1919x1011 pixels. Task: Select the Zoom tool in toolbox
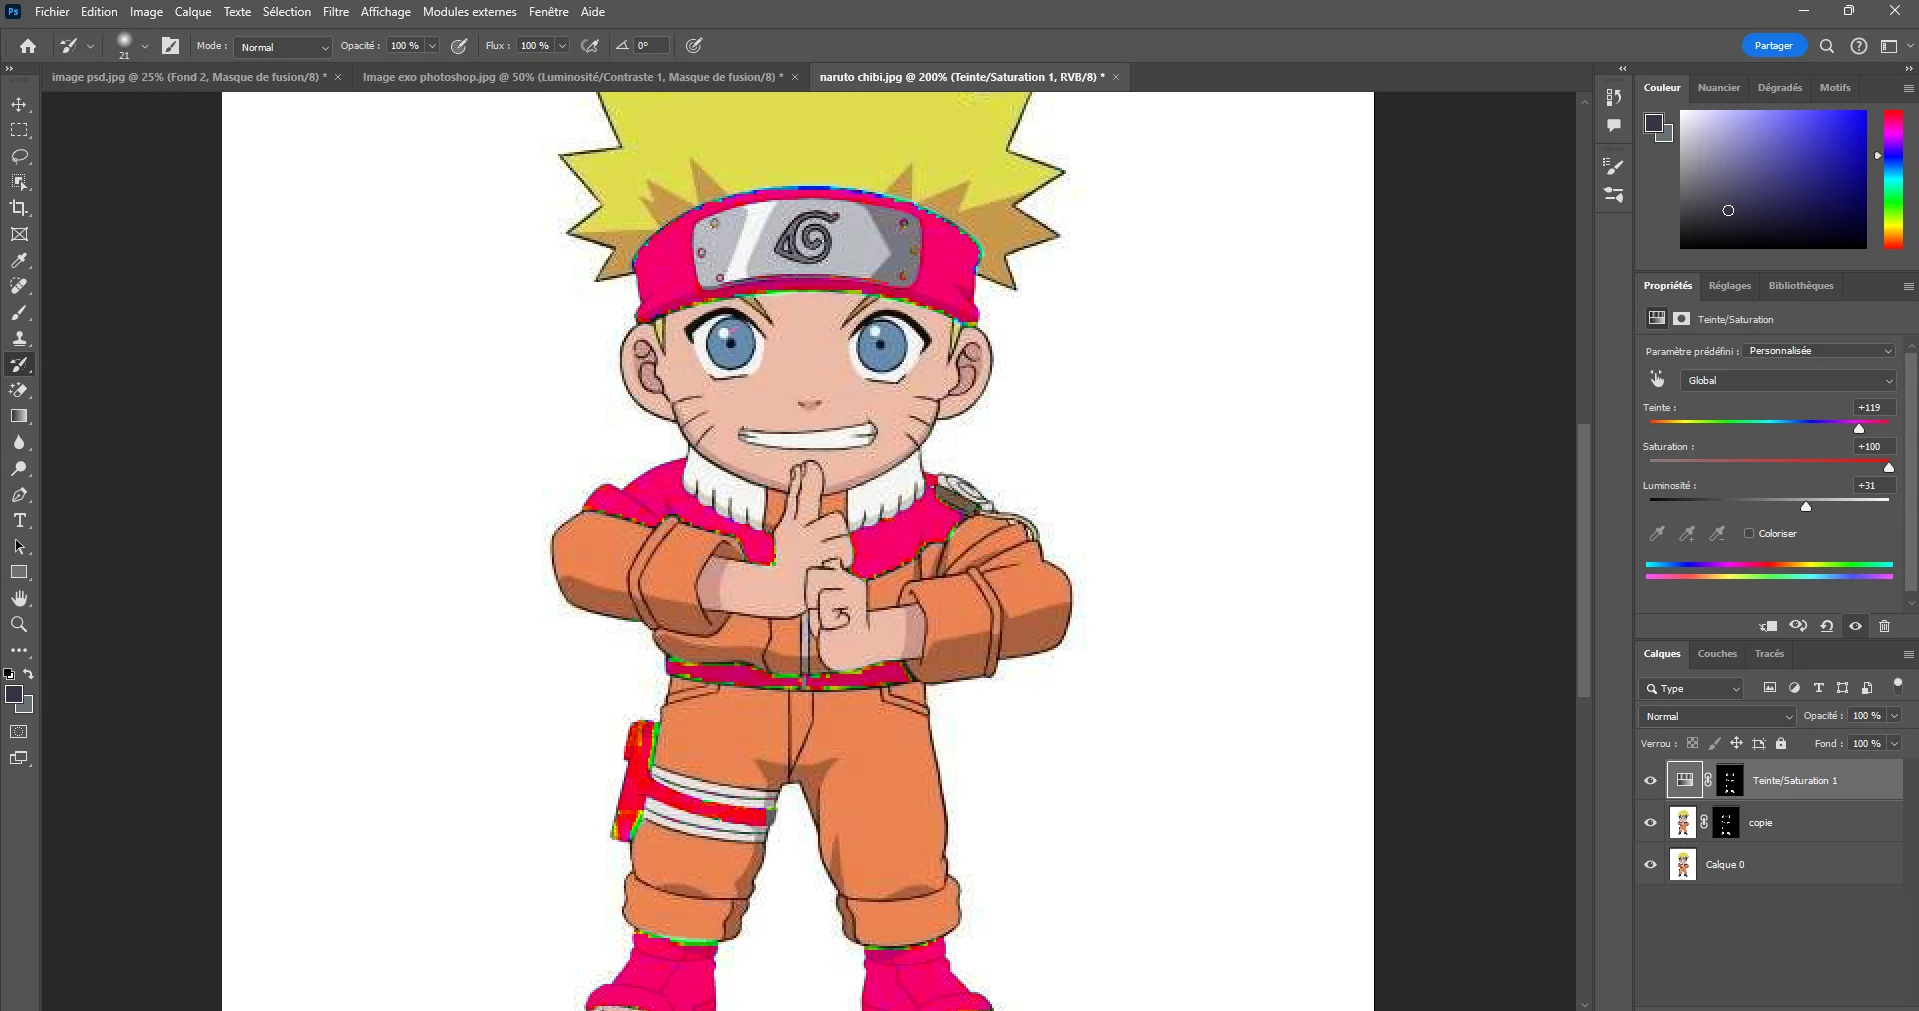coord(19,625)
